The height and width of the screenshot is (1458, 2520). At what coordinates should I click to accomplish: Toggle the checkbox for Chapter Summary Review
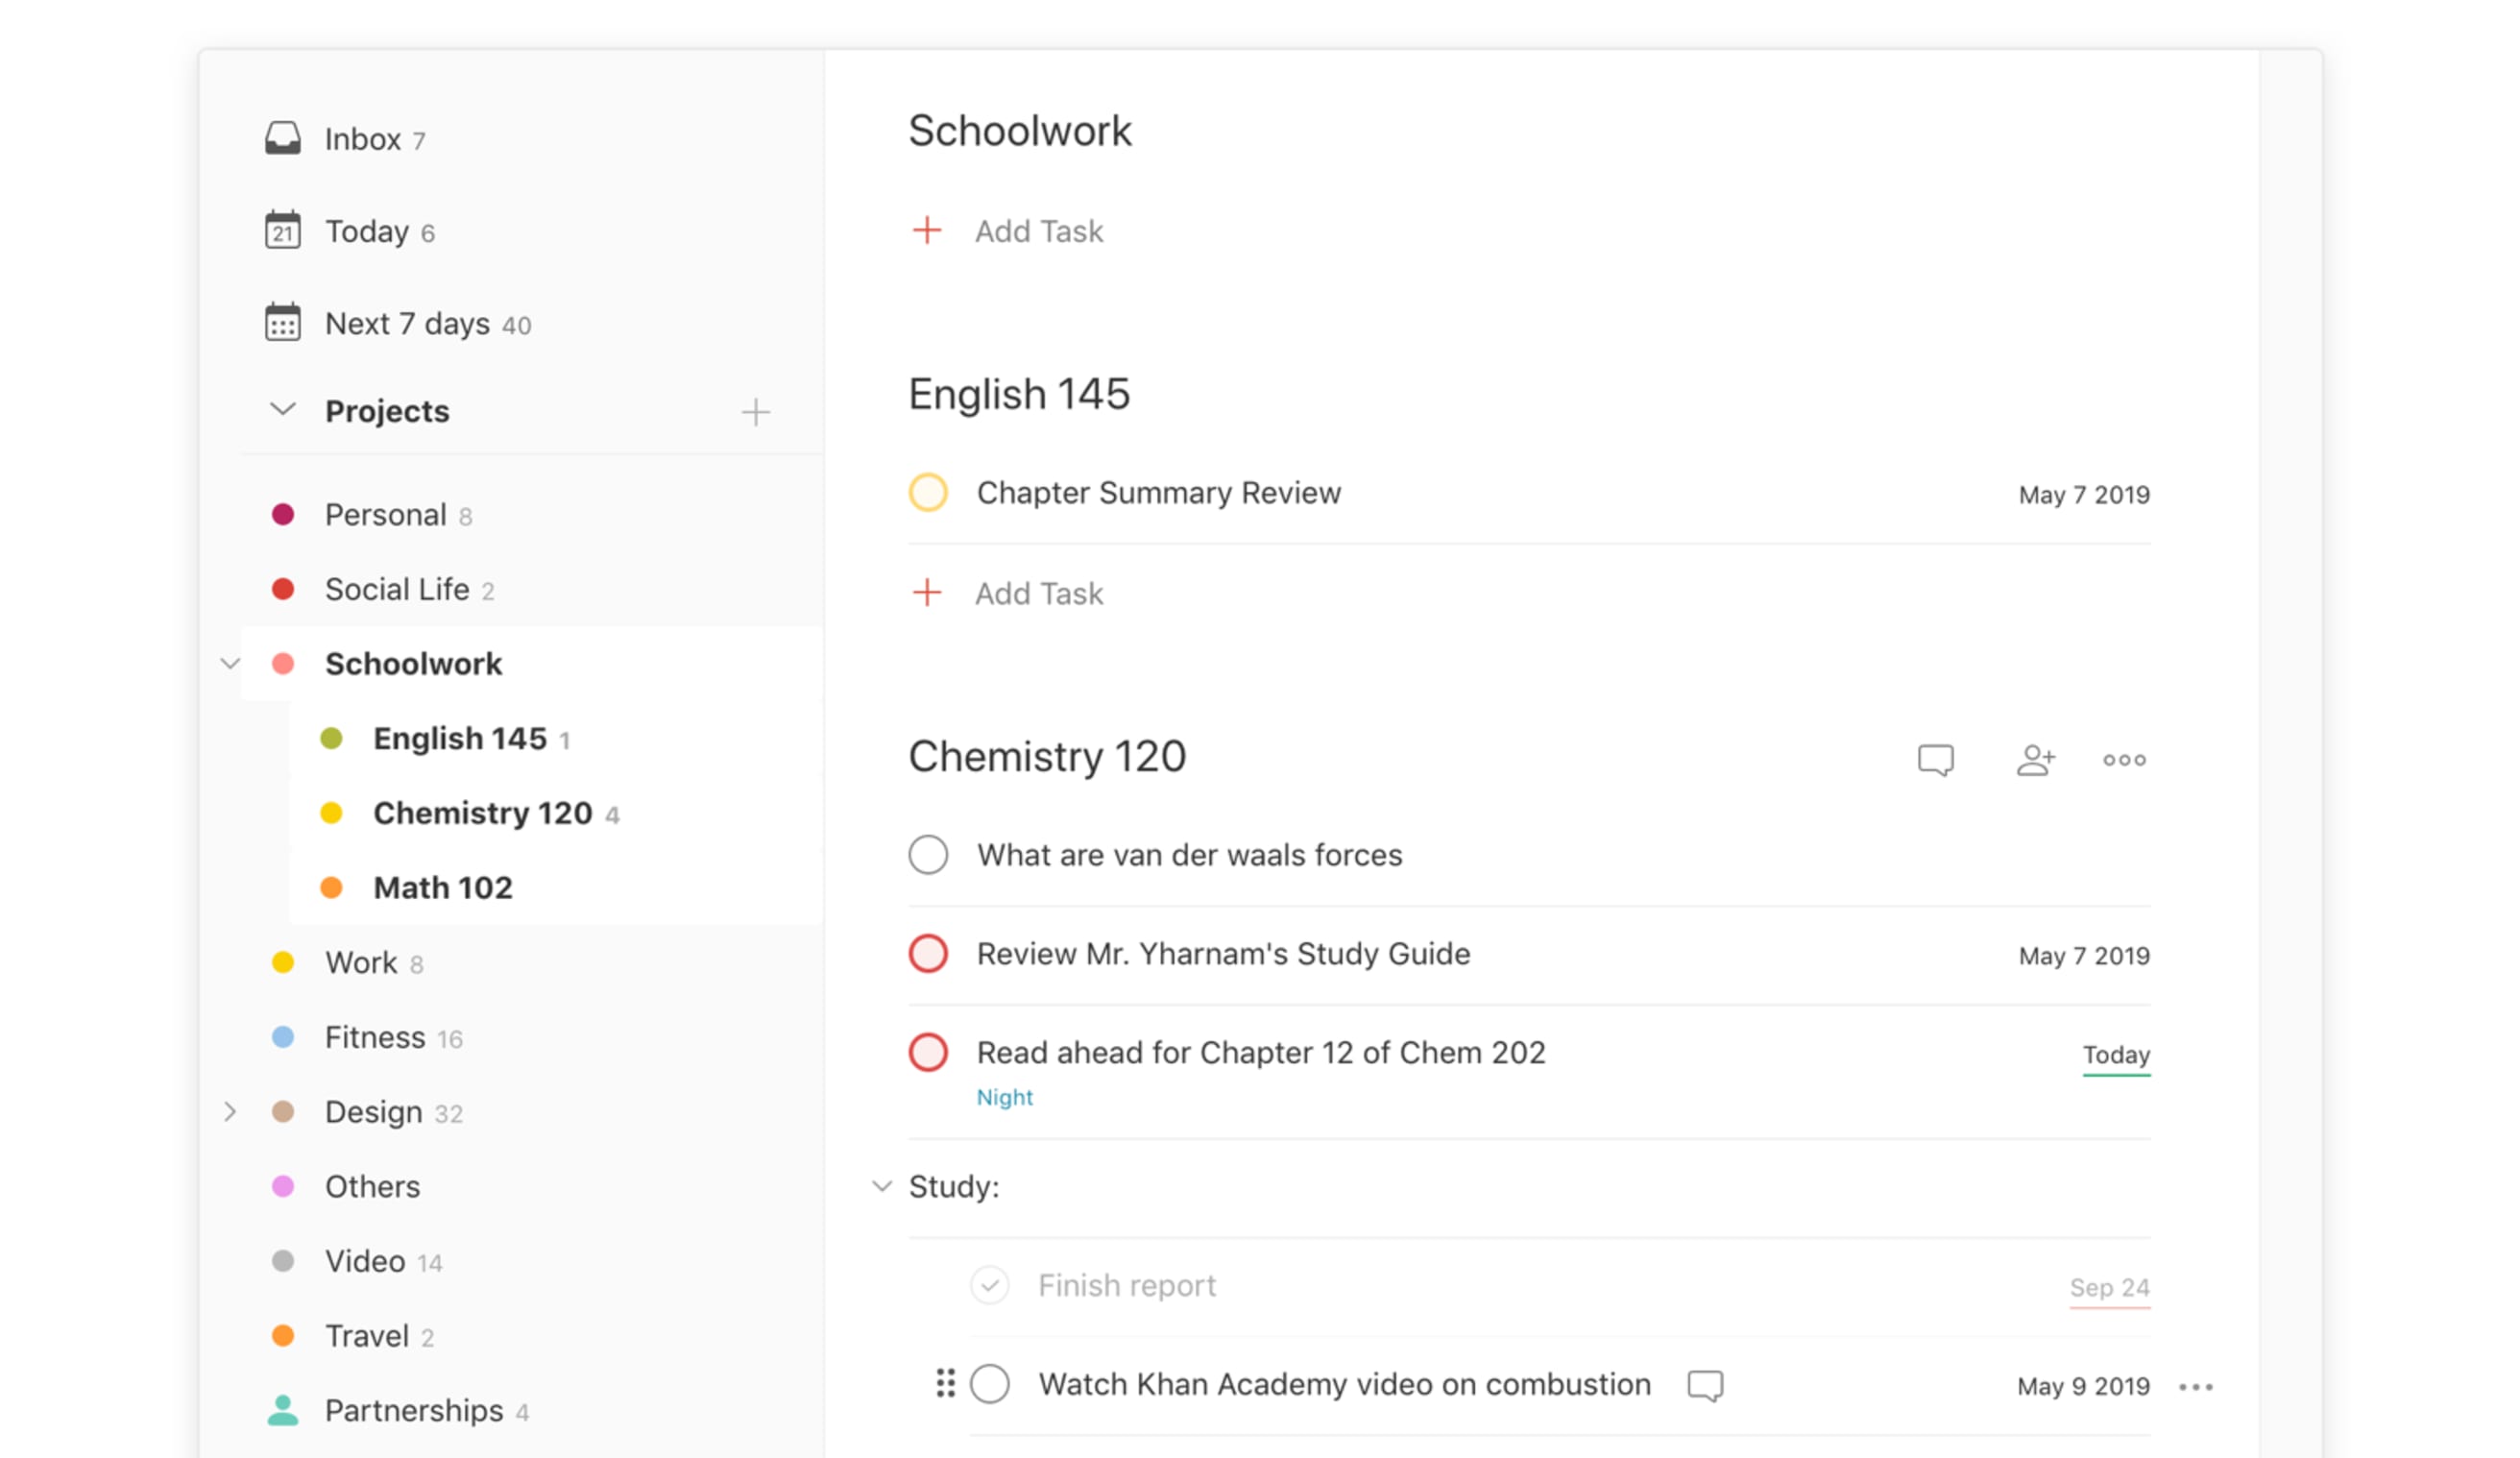pyautogui.click(x=931, y=491)
